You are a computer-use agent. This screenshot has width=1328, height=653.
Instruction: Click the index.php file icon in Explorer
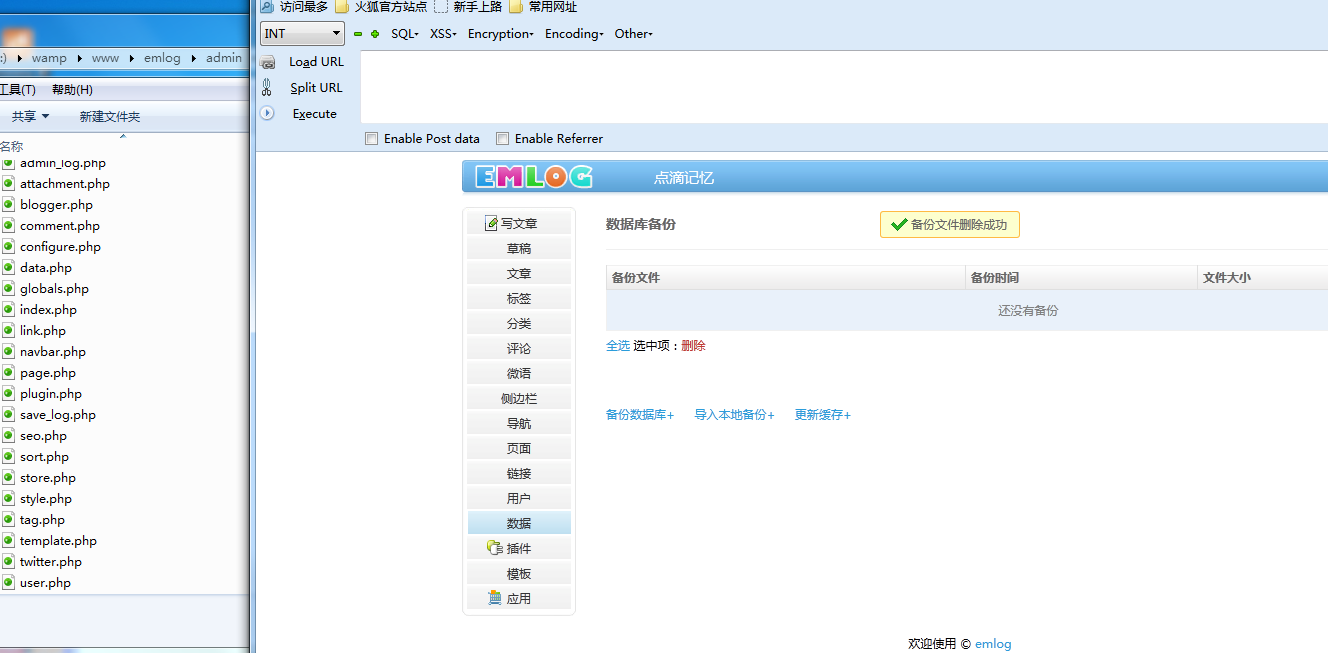(8, 310)
